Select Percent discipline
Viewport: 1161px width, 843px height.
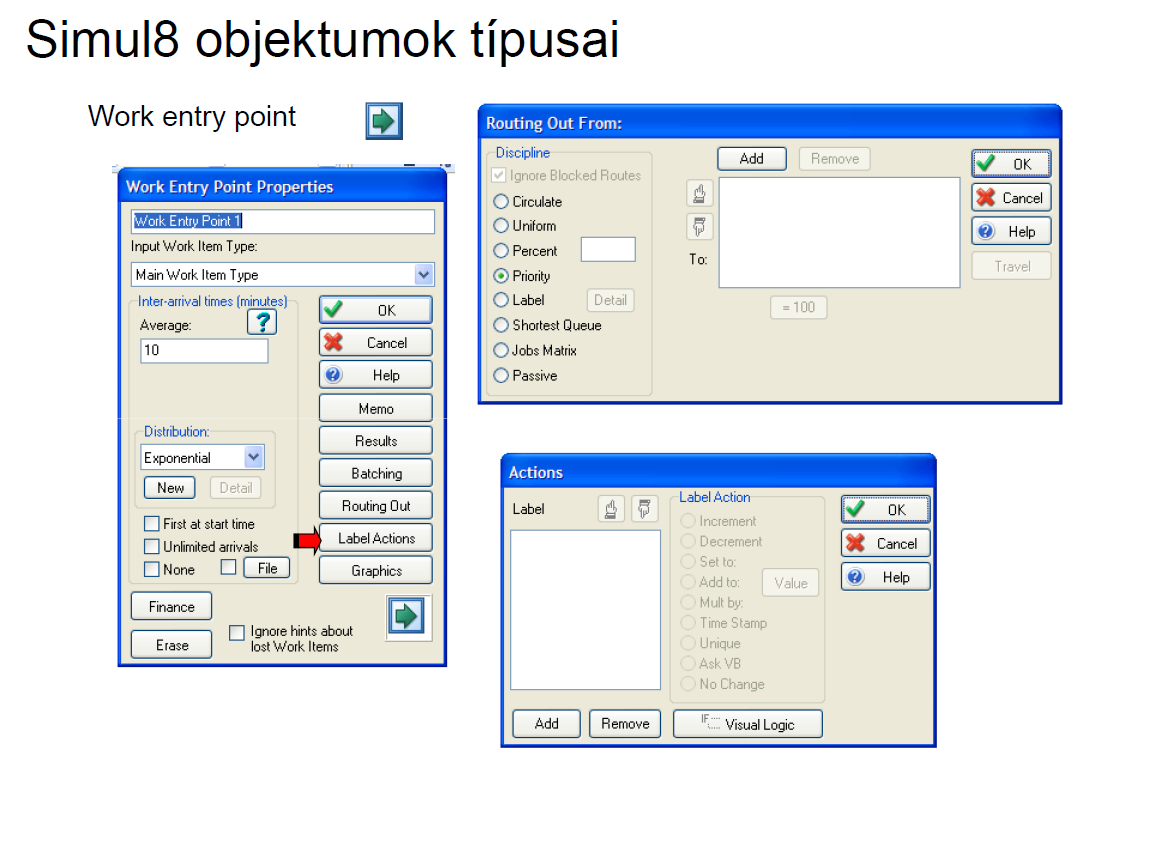(501, 251)
